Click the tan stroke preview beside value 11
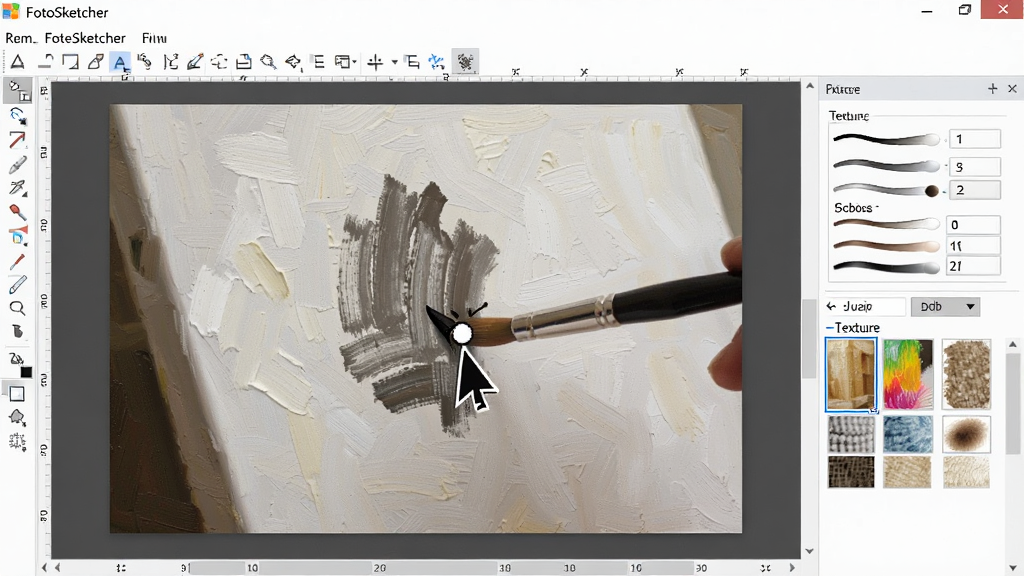 coord(887,246)
